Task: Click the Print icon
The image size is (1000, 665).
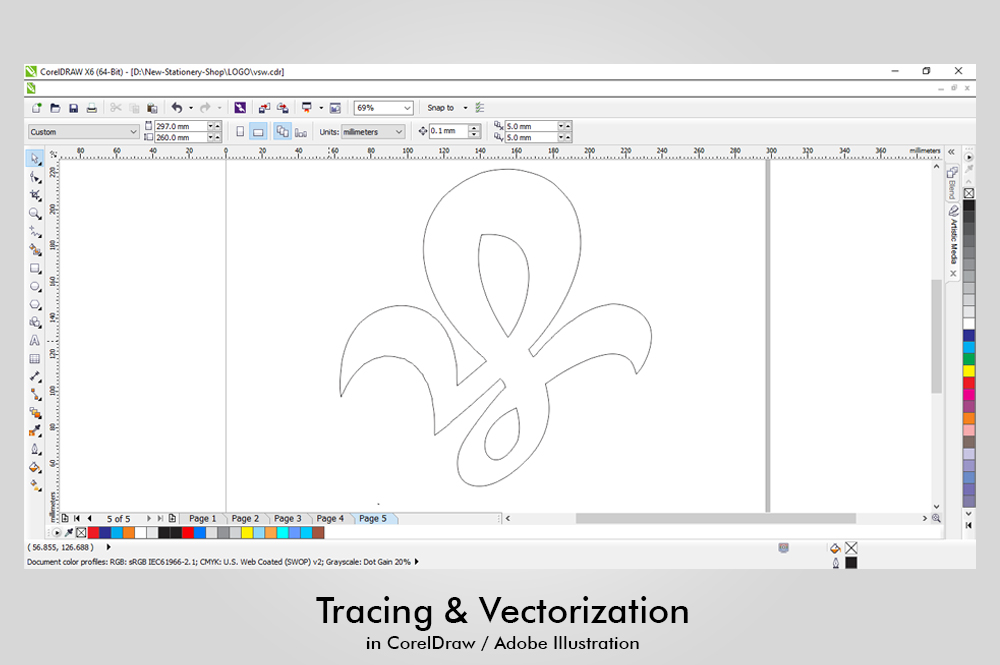Action: pyautogui.click(x=91, y=108)
